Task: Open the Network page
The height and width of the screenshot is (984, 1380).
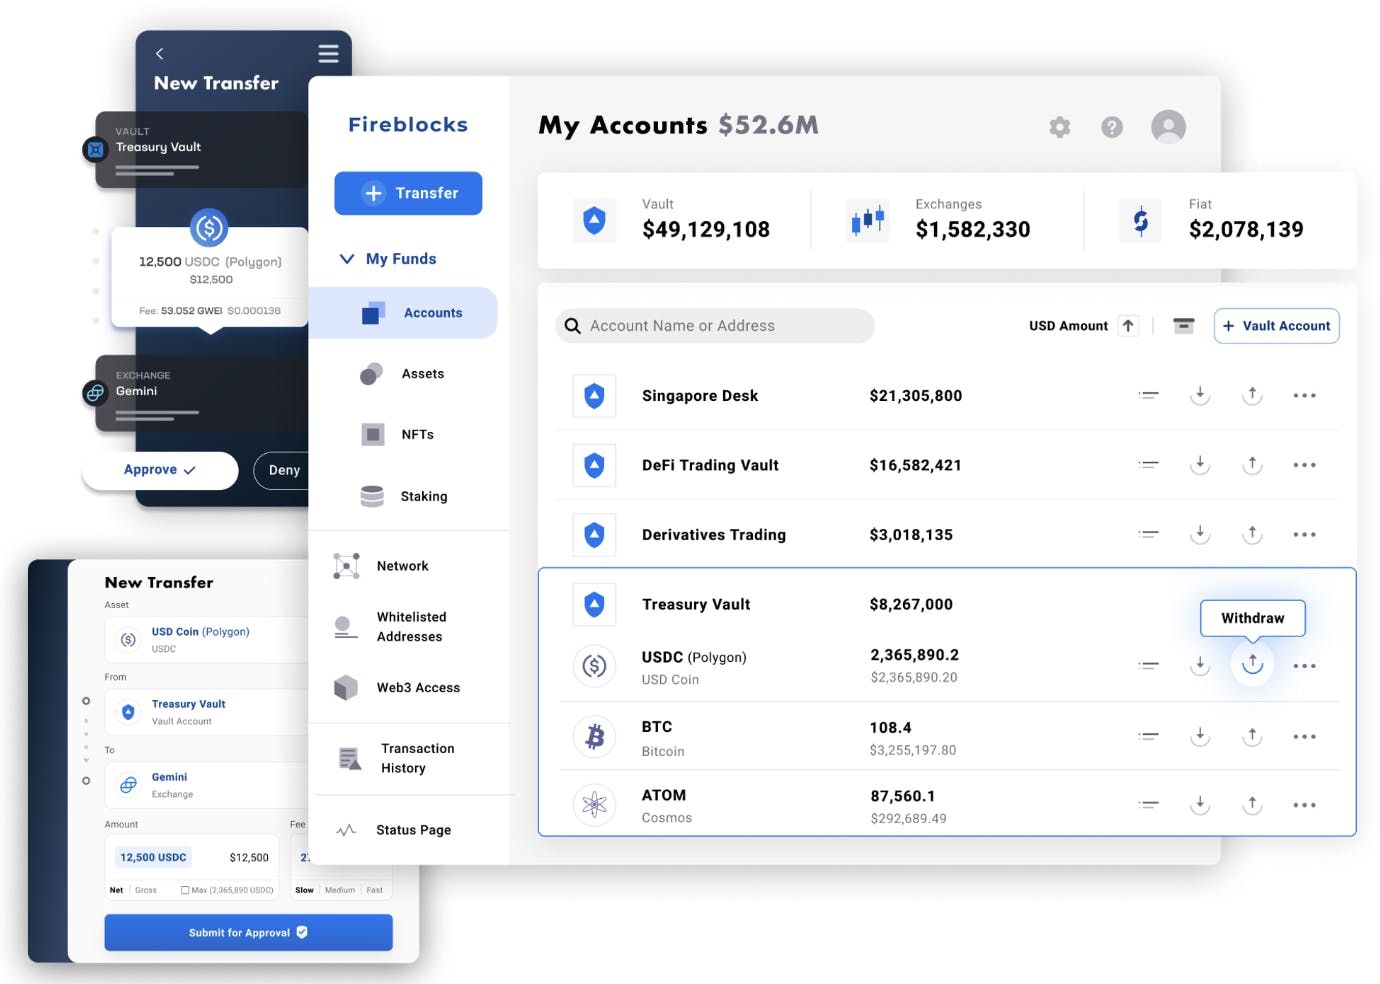Action: coord(381,566)
